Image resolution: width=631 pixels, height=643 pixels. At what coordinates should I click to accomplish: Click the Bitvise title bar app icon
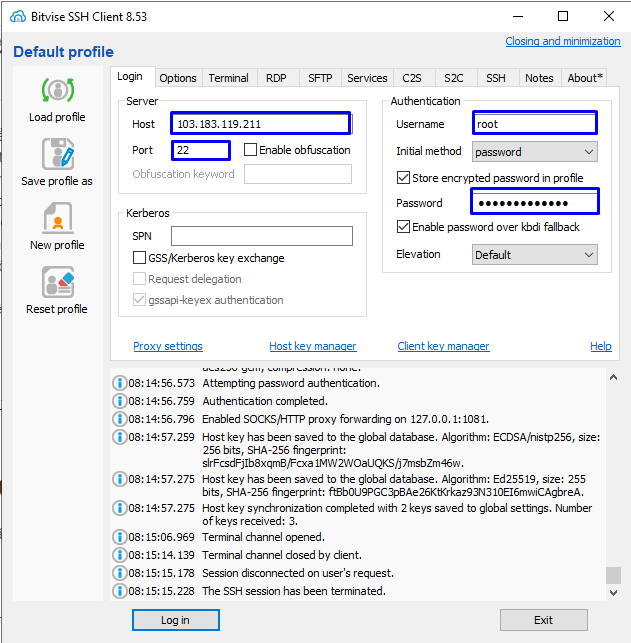(x=17, y=16)
